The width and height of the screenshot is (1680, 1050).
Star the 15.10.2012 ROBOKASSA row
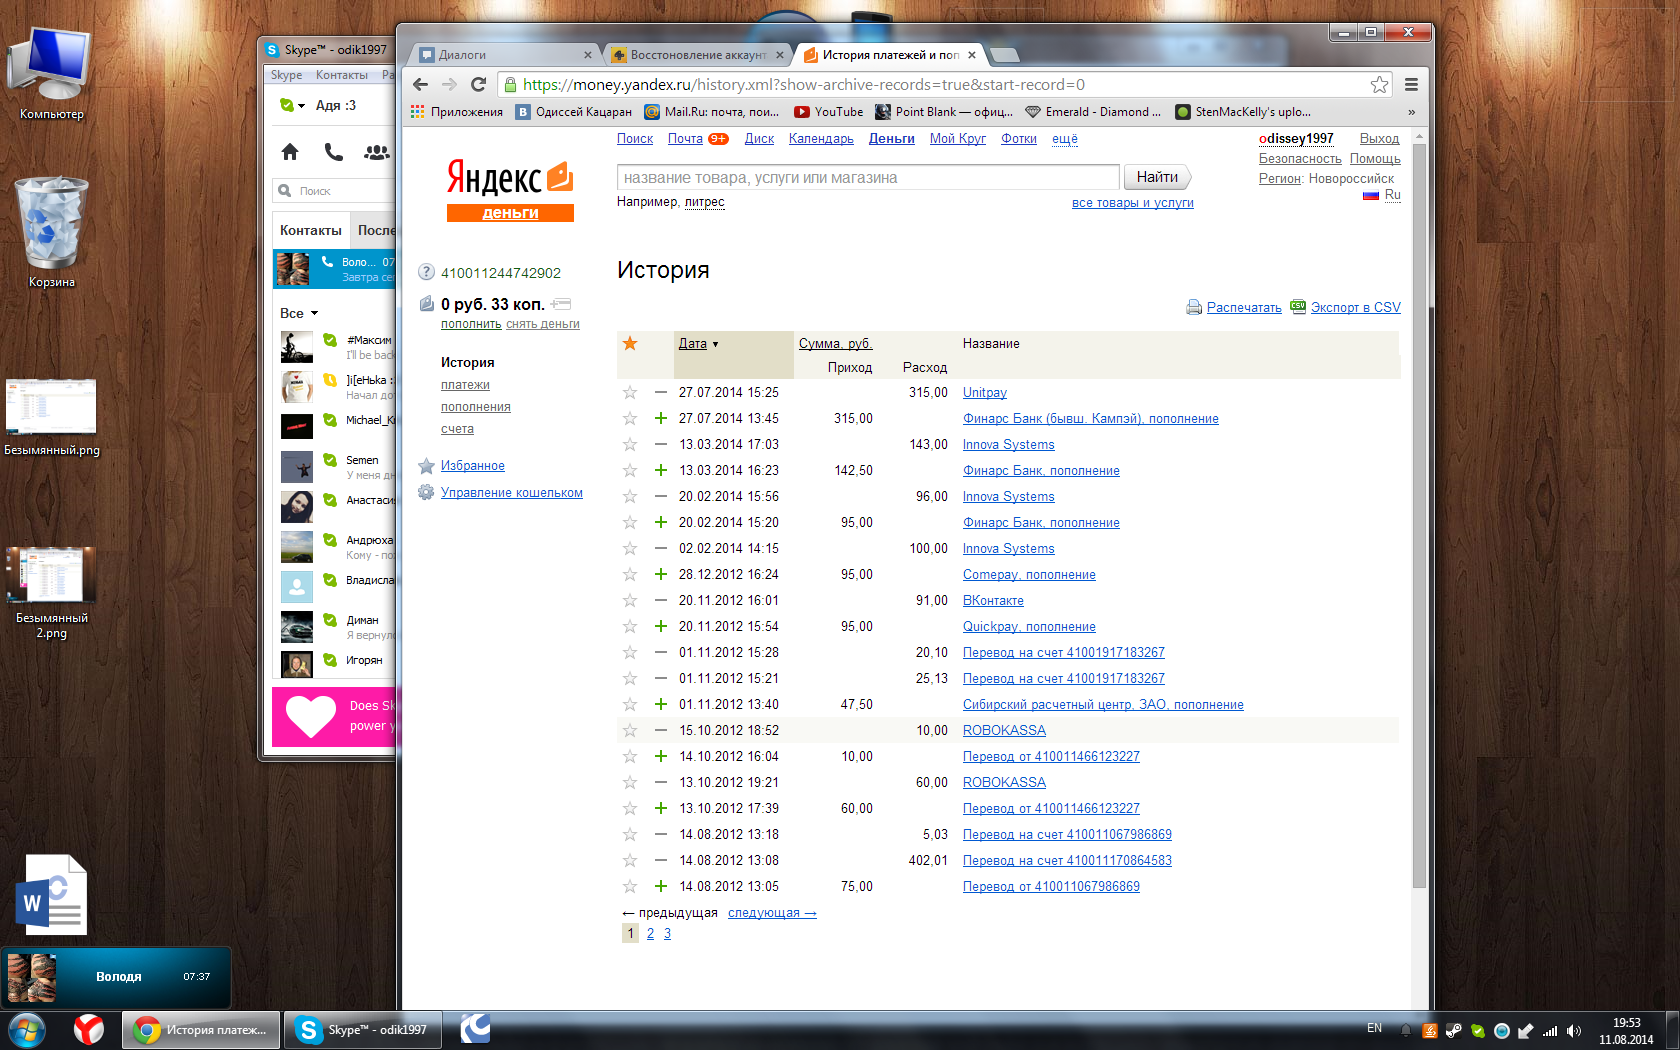630,731
